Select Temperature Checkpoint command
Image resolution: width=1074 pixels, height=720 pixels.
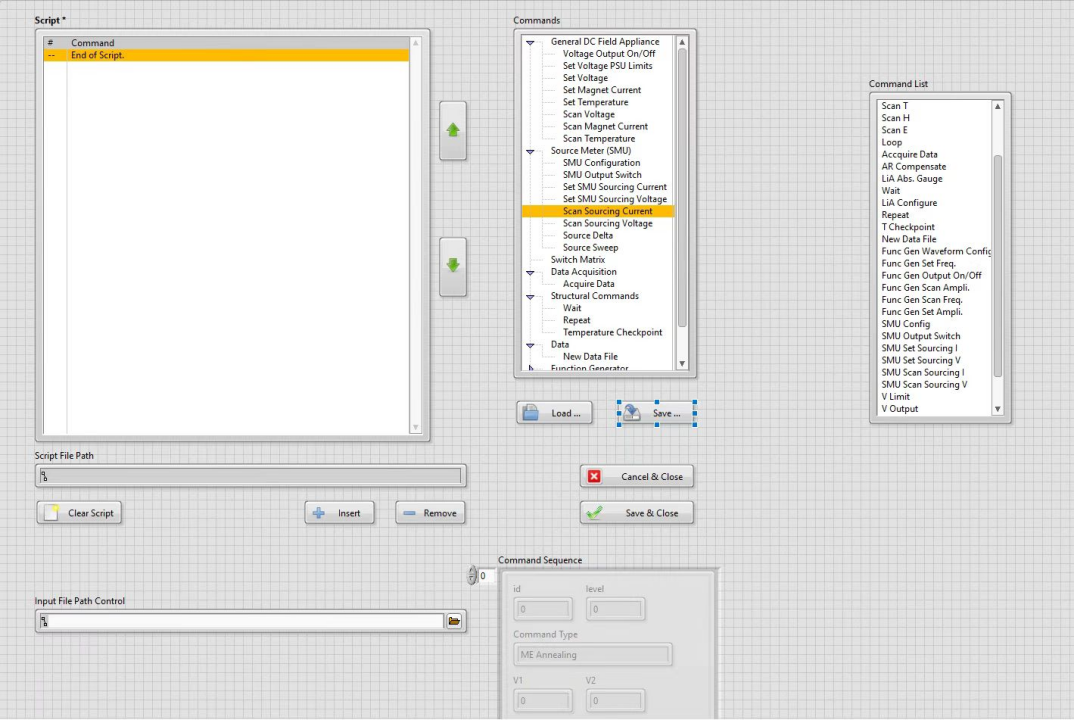point(612,332)
